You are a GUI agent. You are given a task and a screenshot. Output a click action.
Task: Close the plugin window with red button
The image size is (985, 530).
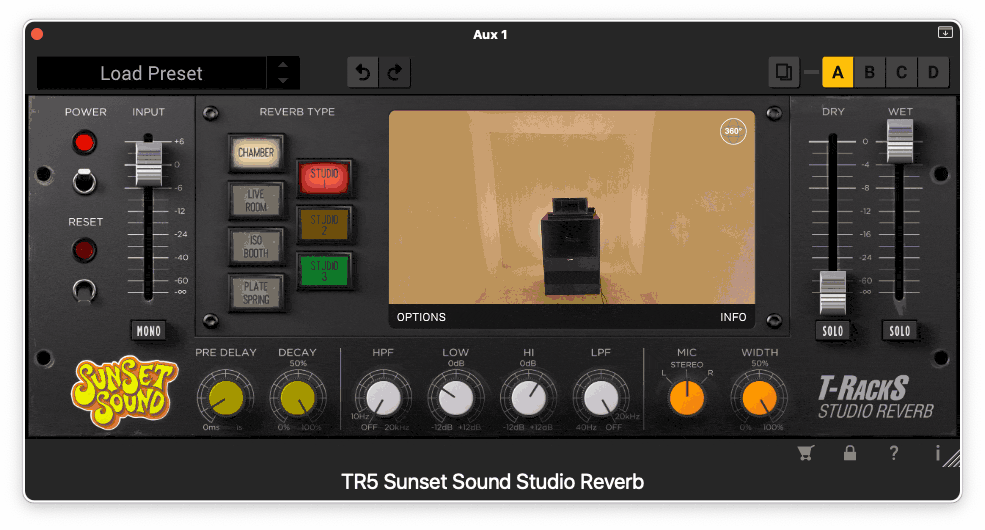37,34
